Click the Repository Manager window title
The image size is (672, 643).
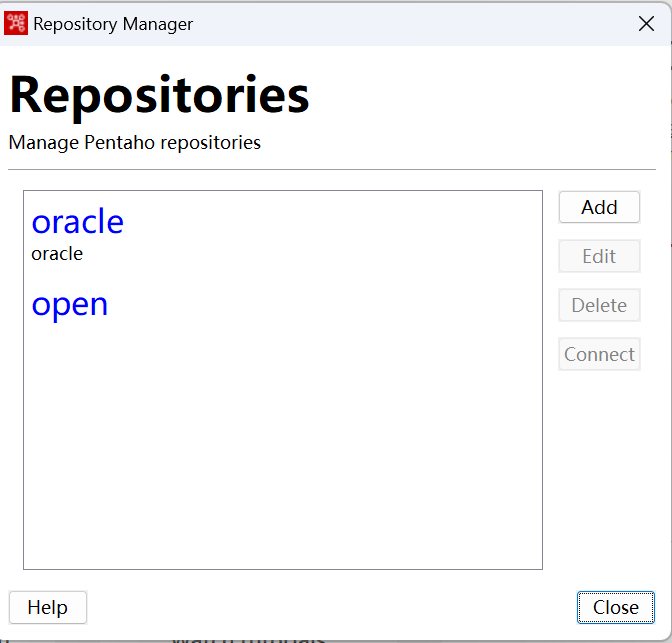pos(113,24)
